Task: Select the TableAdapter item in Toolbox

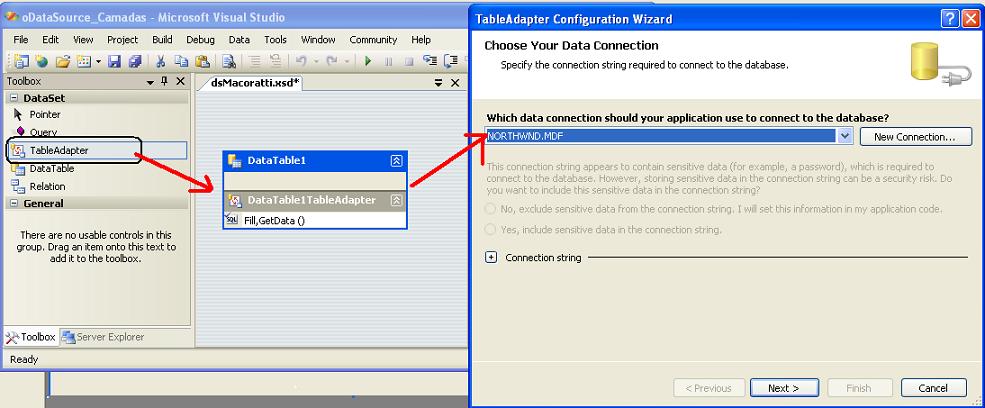Action: (x=97, y=150)
